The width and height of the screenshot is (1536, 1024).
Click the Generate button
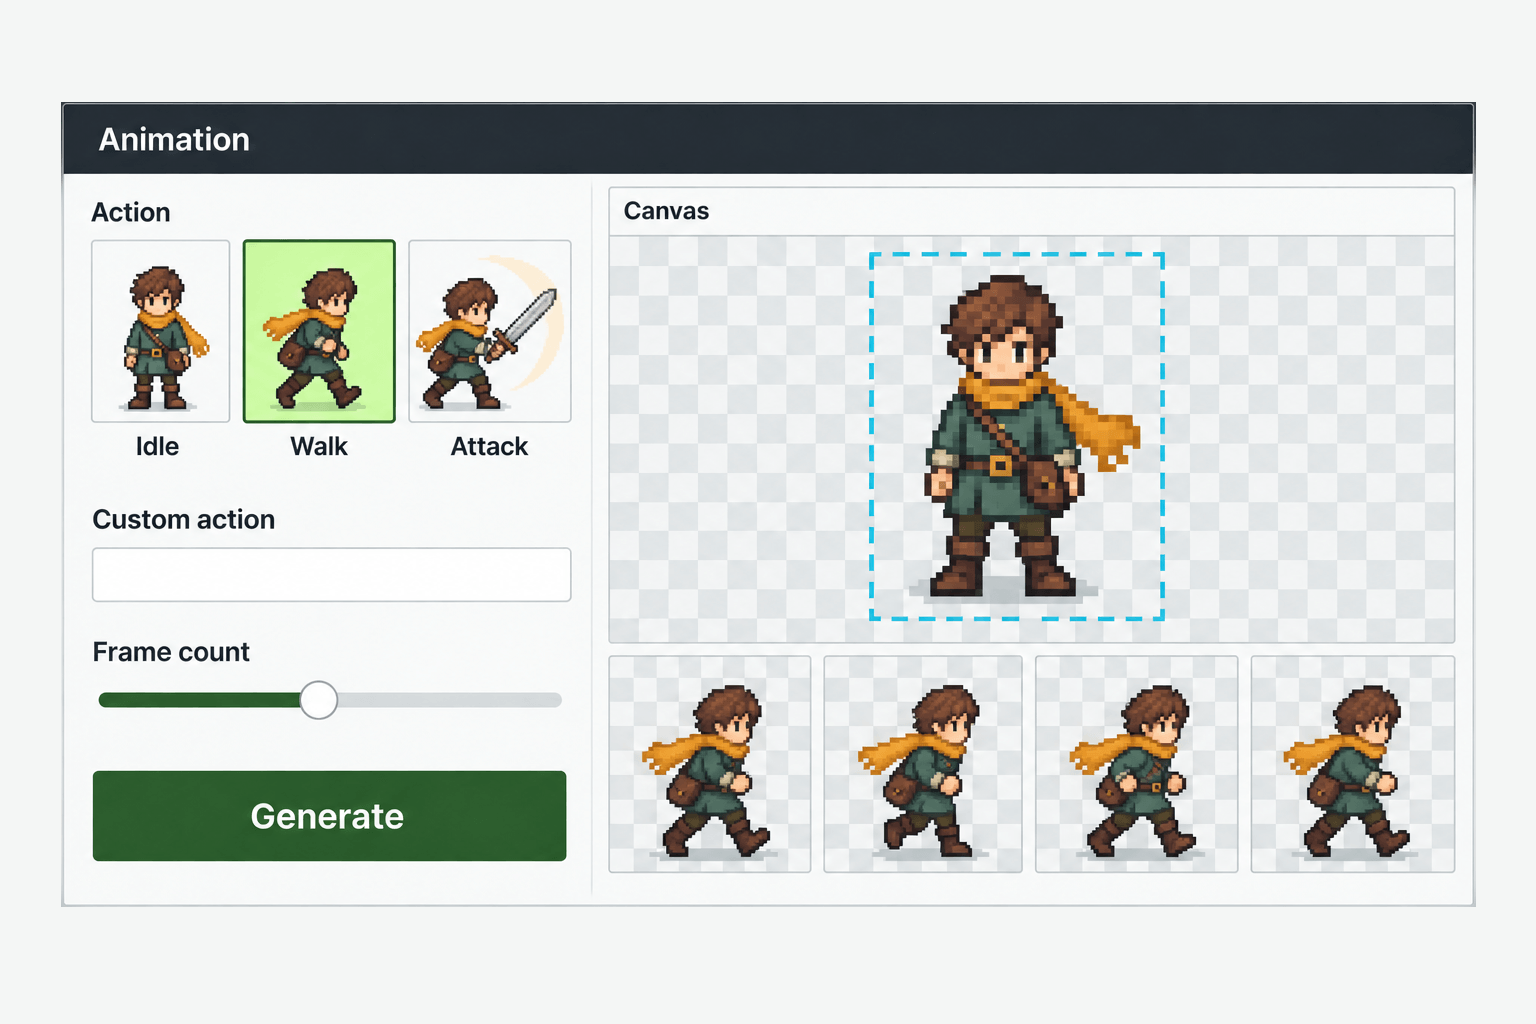(330, 816)
